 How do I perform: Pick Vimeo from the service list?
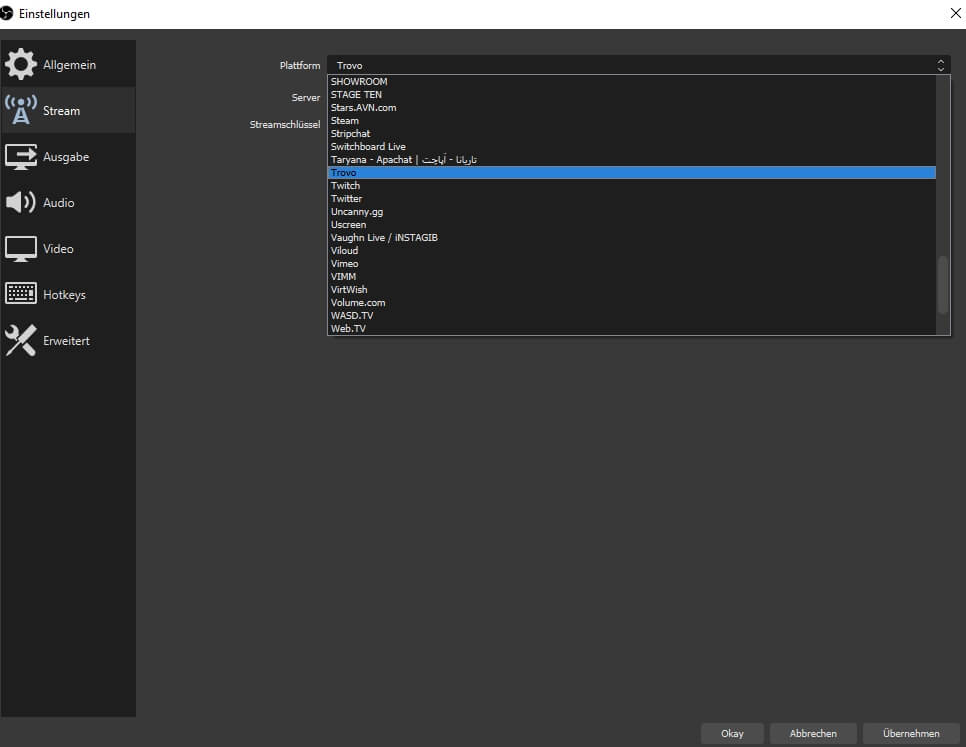click(x=345, y=264)
